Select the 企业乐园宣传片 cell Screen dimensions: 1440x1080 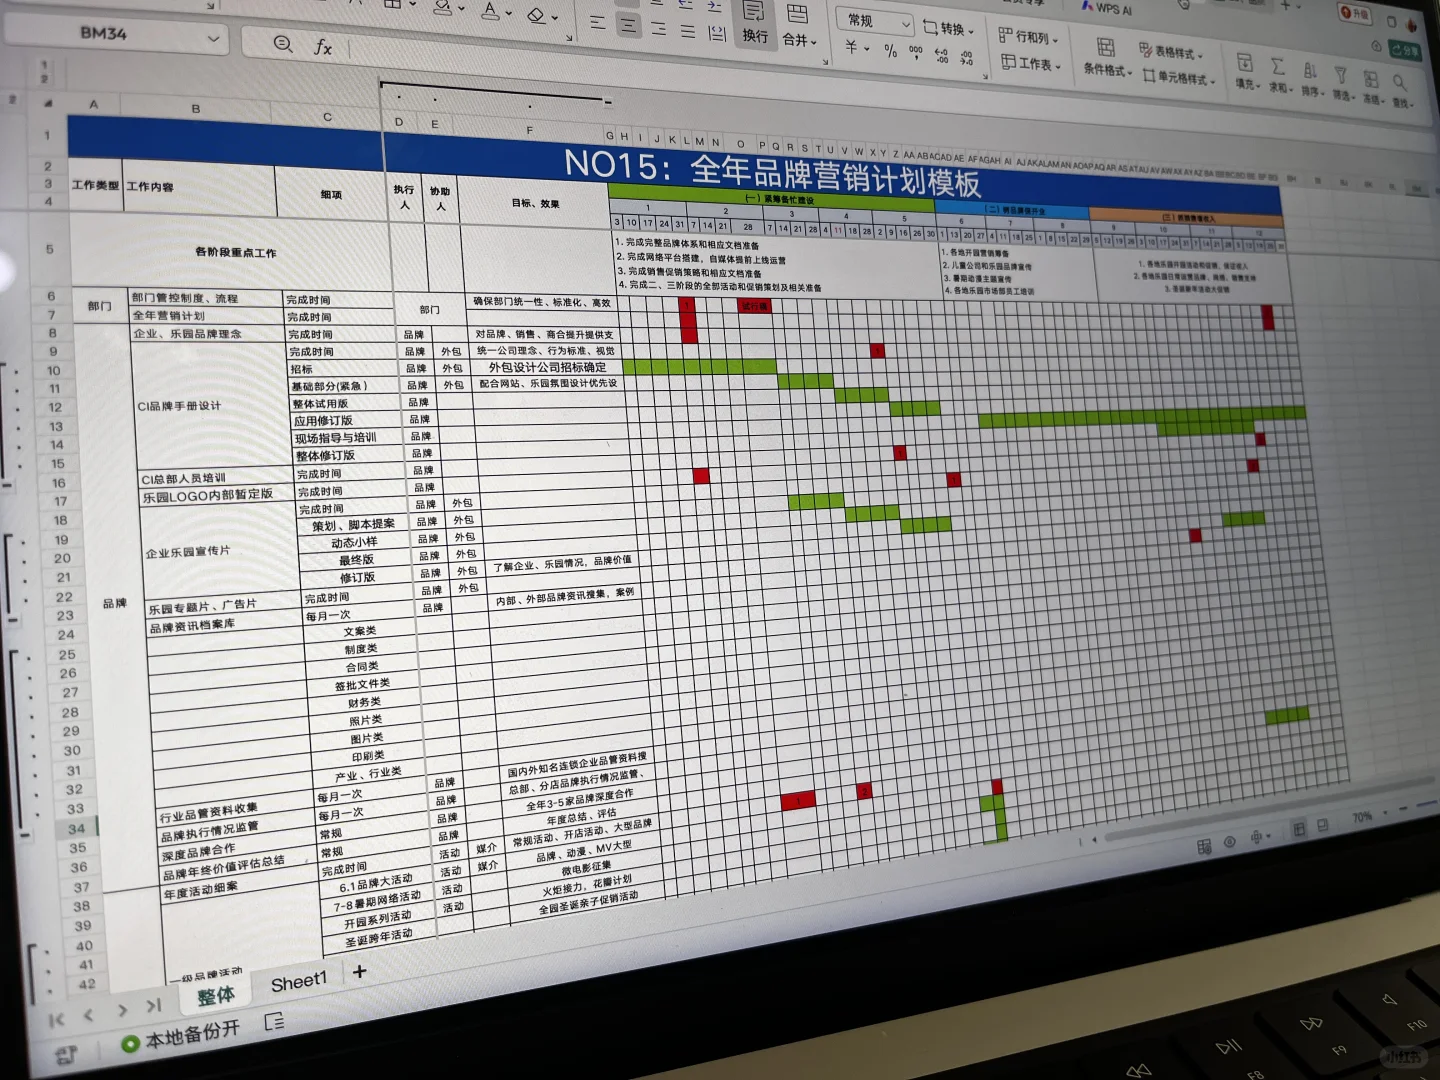(x=218, y=552)
